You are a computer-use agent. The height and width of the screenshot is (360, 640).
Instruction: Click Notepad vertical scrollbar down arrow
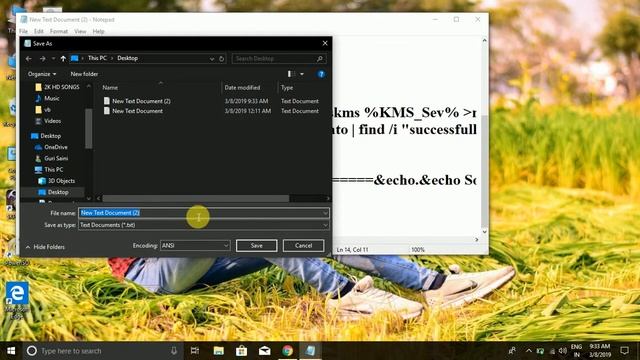point(484,231)
